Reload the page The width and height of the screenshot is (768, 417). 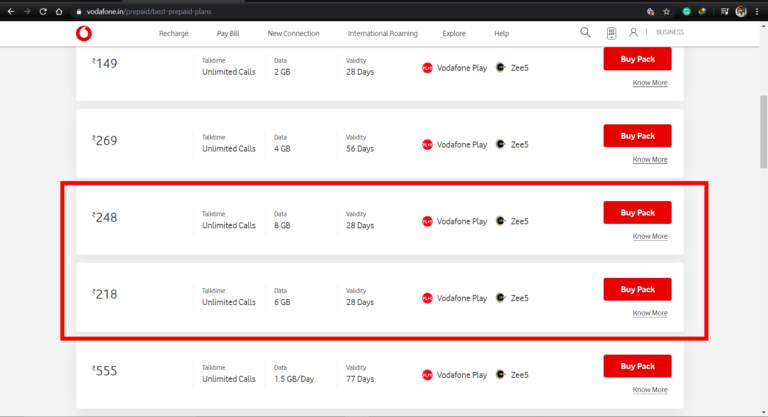[43, 11]
